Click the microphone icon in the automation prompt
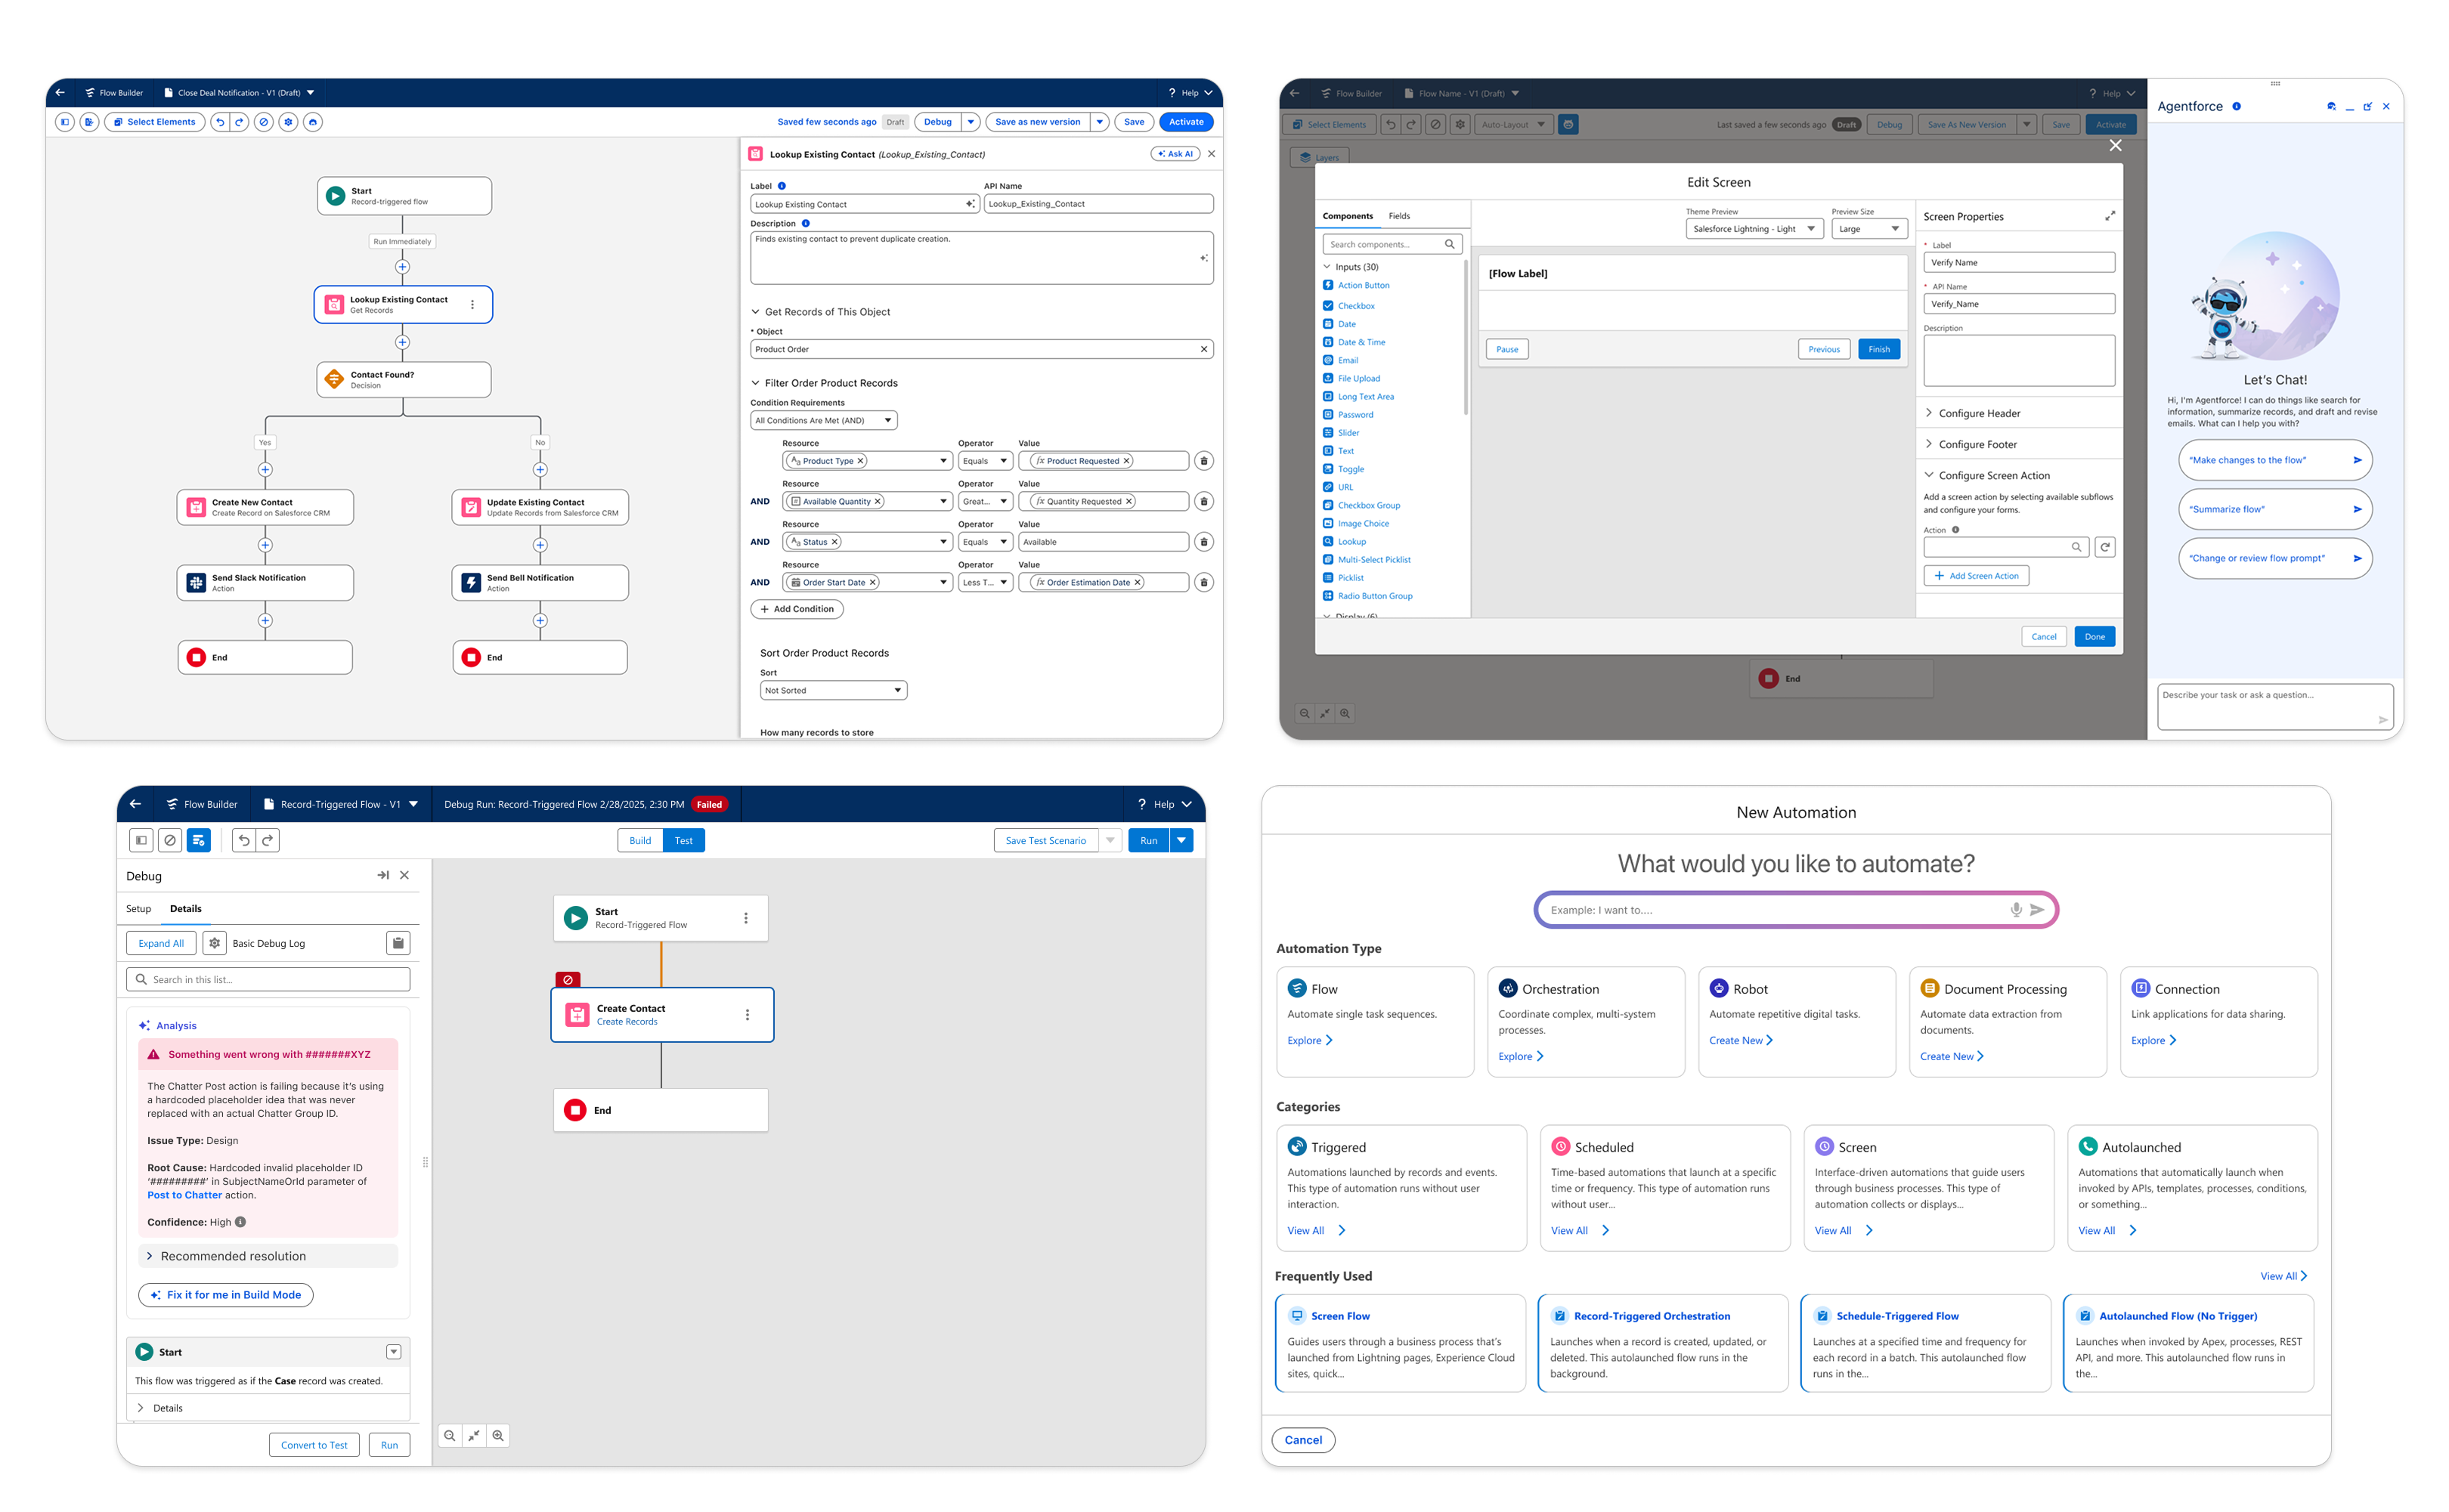This screenshot has height=1512, width=2449. (x=2016, y=910)
